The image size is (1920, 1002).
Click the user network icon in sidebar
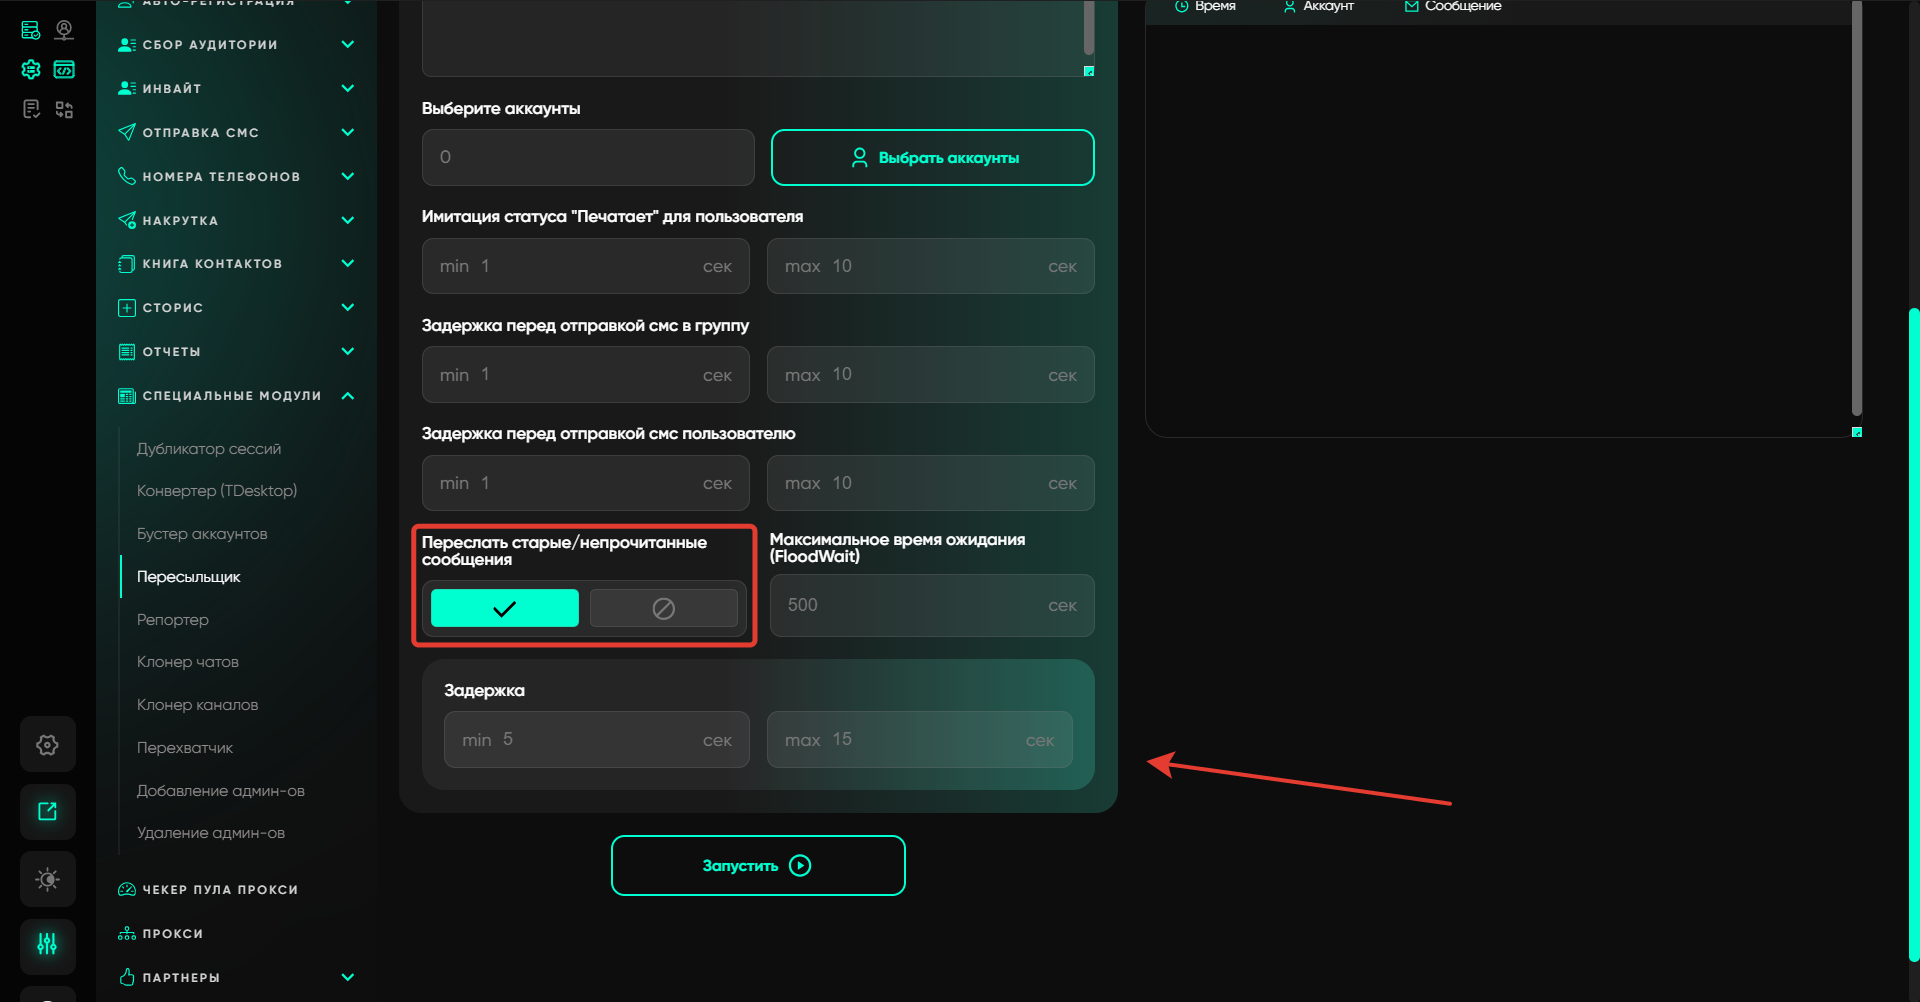(64, 30)
